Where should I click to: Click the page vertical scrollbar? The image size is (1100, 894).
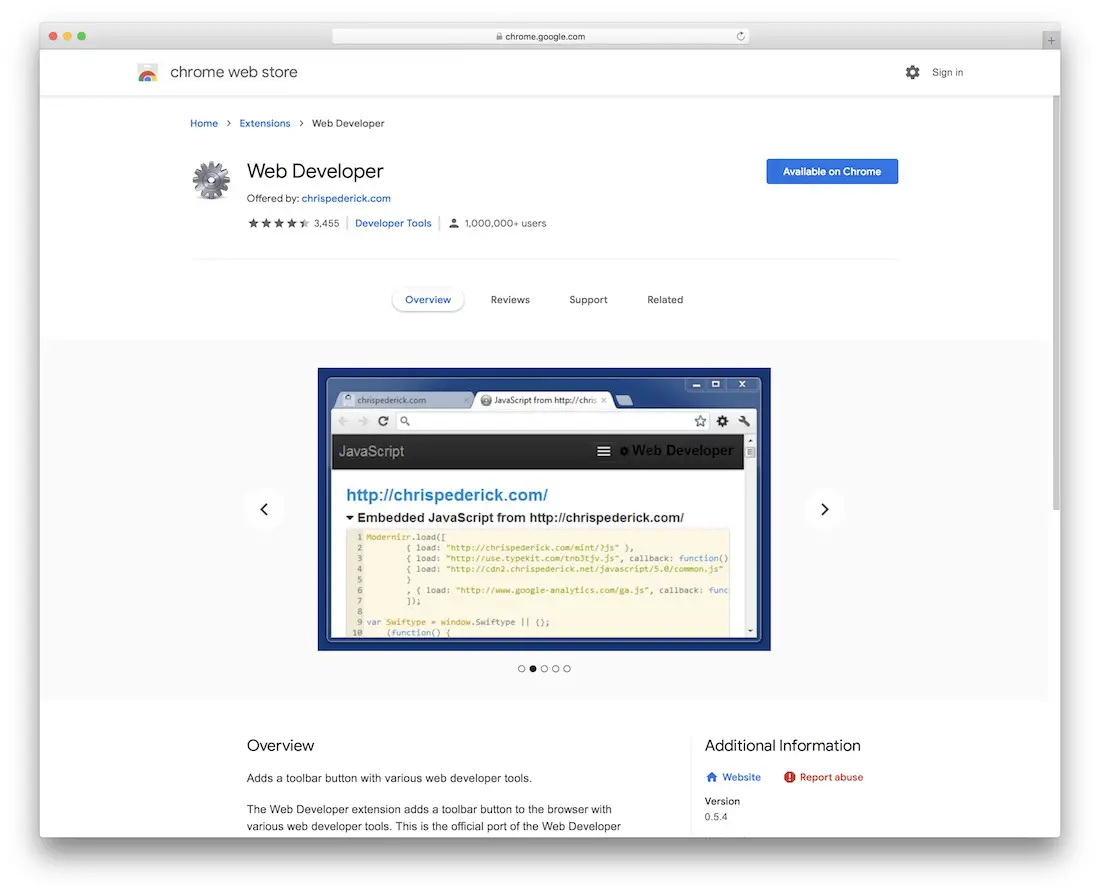pos(1056,303)
